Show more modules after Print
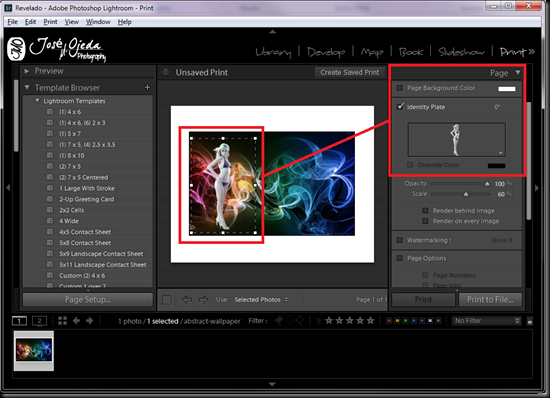 (x=531, y=52)
